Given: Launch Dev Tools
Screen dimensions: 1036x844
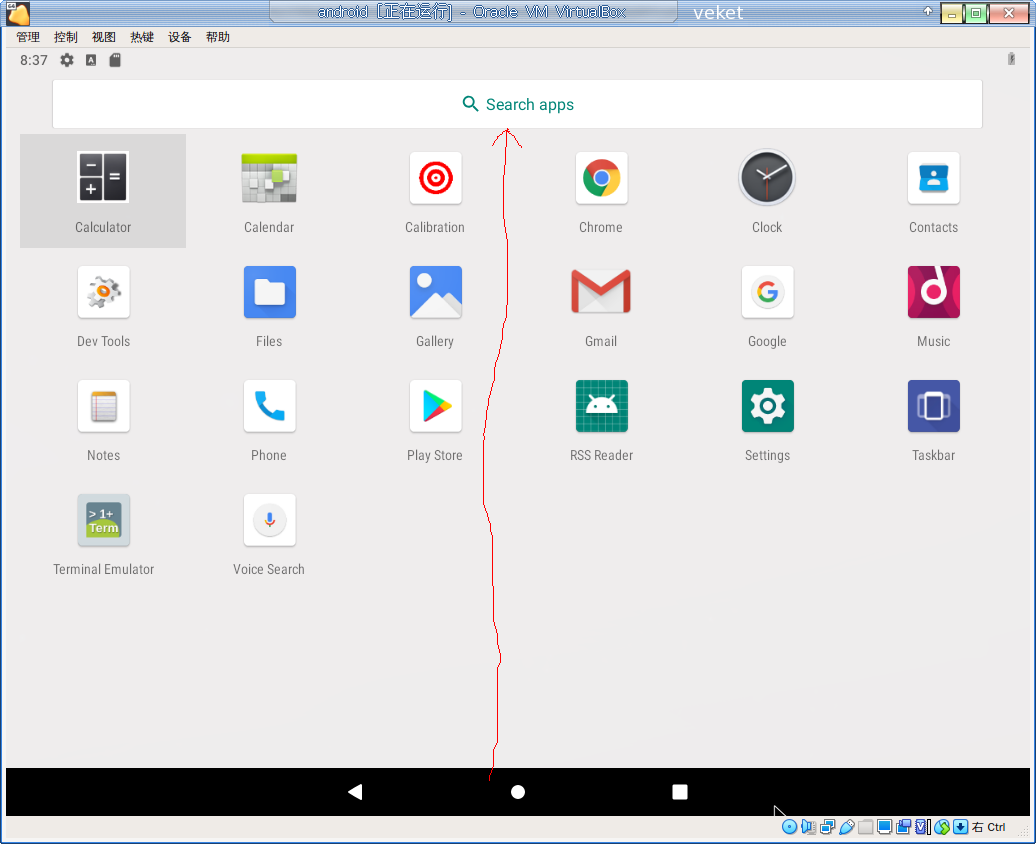Looking at the screenshot, I should click(103, 305).
